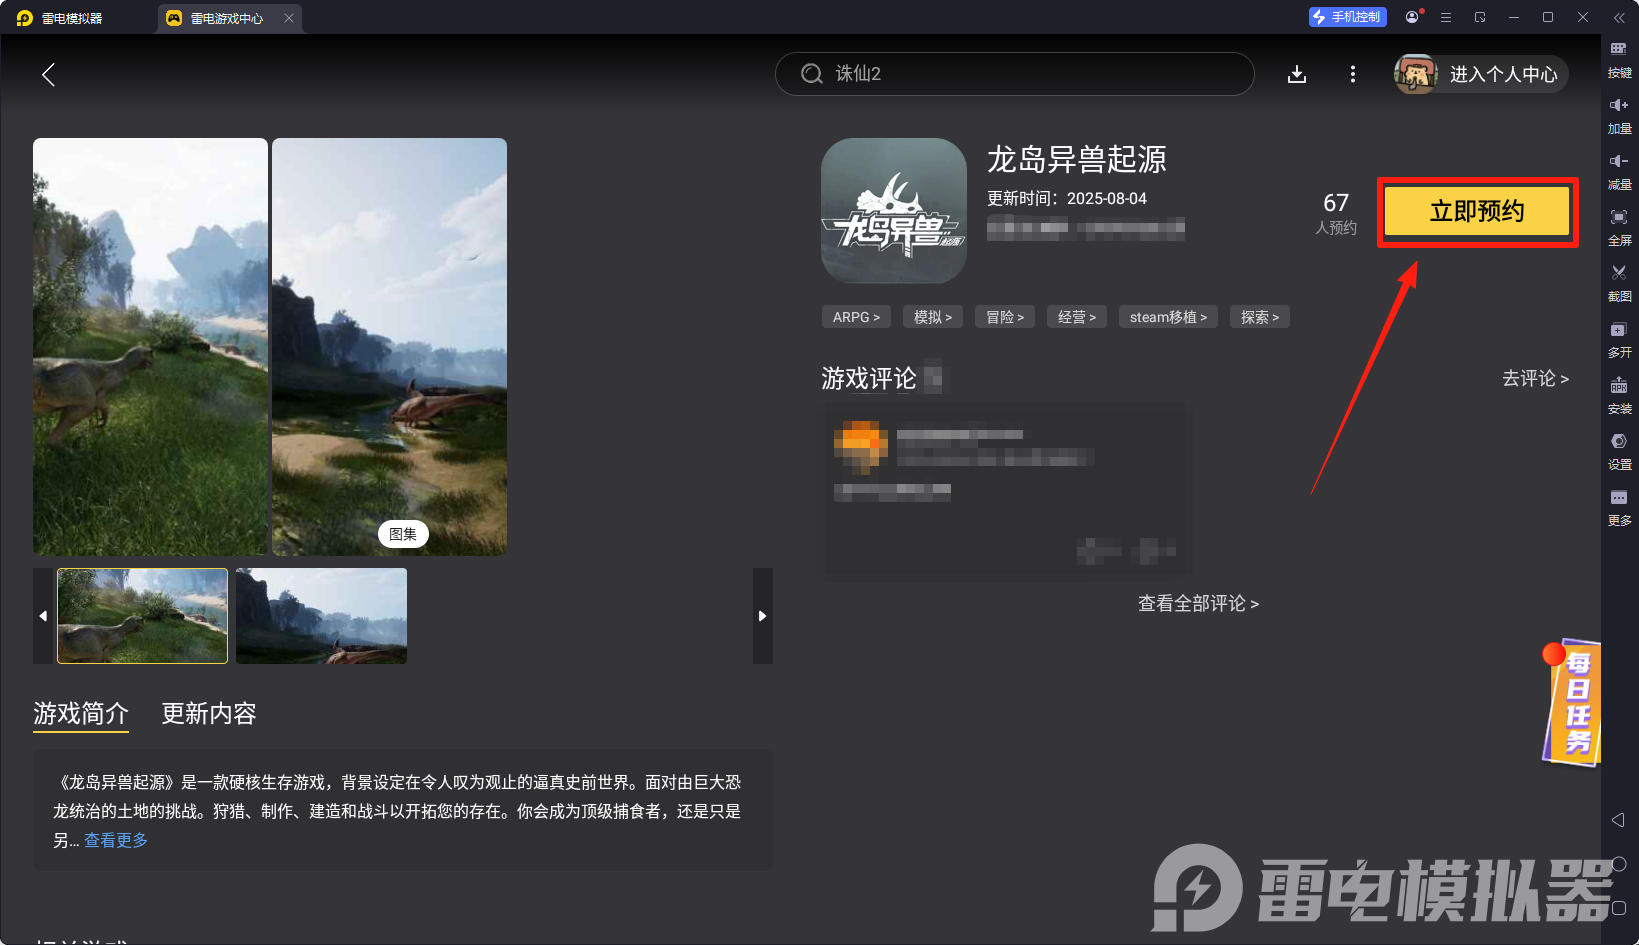Switch to the 更新内容 tab
The height and width of the screenshot is (945, 1639).
click(209, 714)
